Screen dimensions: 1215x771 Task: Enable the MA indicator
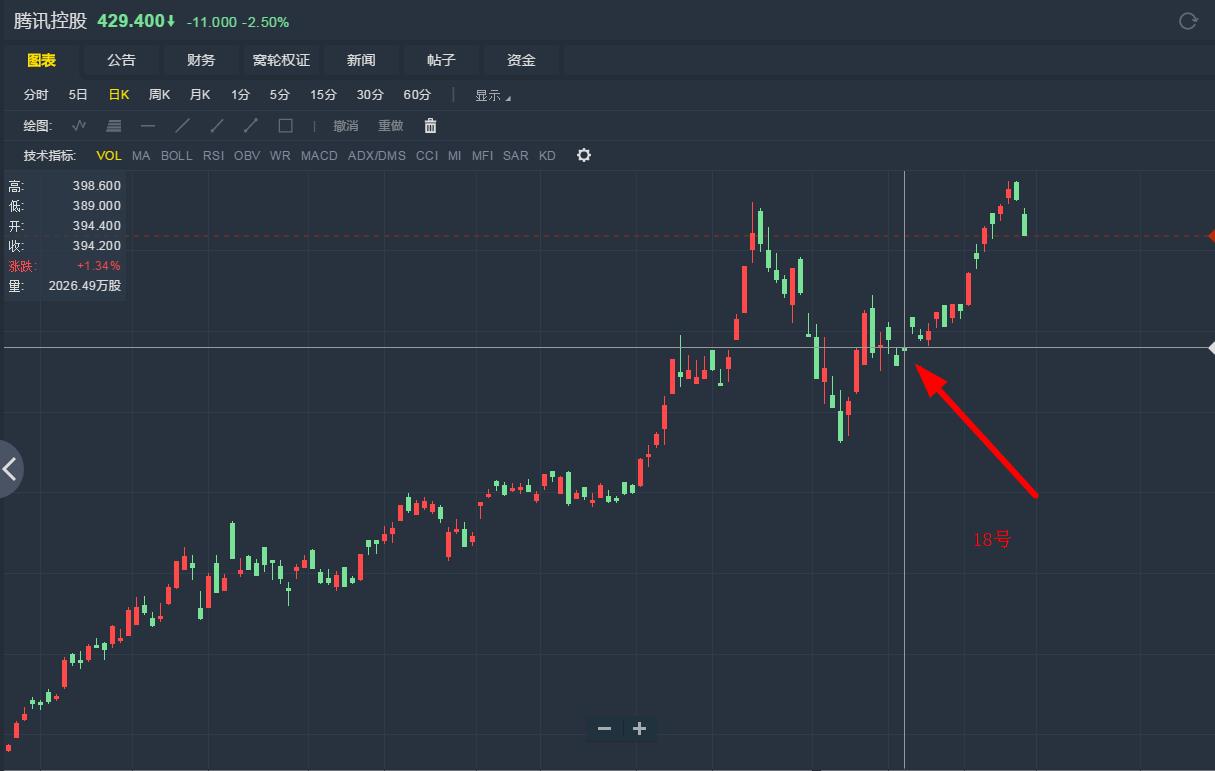click(x=141, y=156)
